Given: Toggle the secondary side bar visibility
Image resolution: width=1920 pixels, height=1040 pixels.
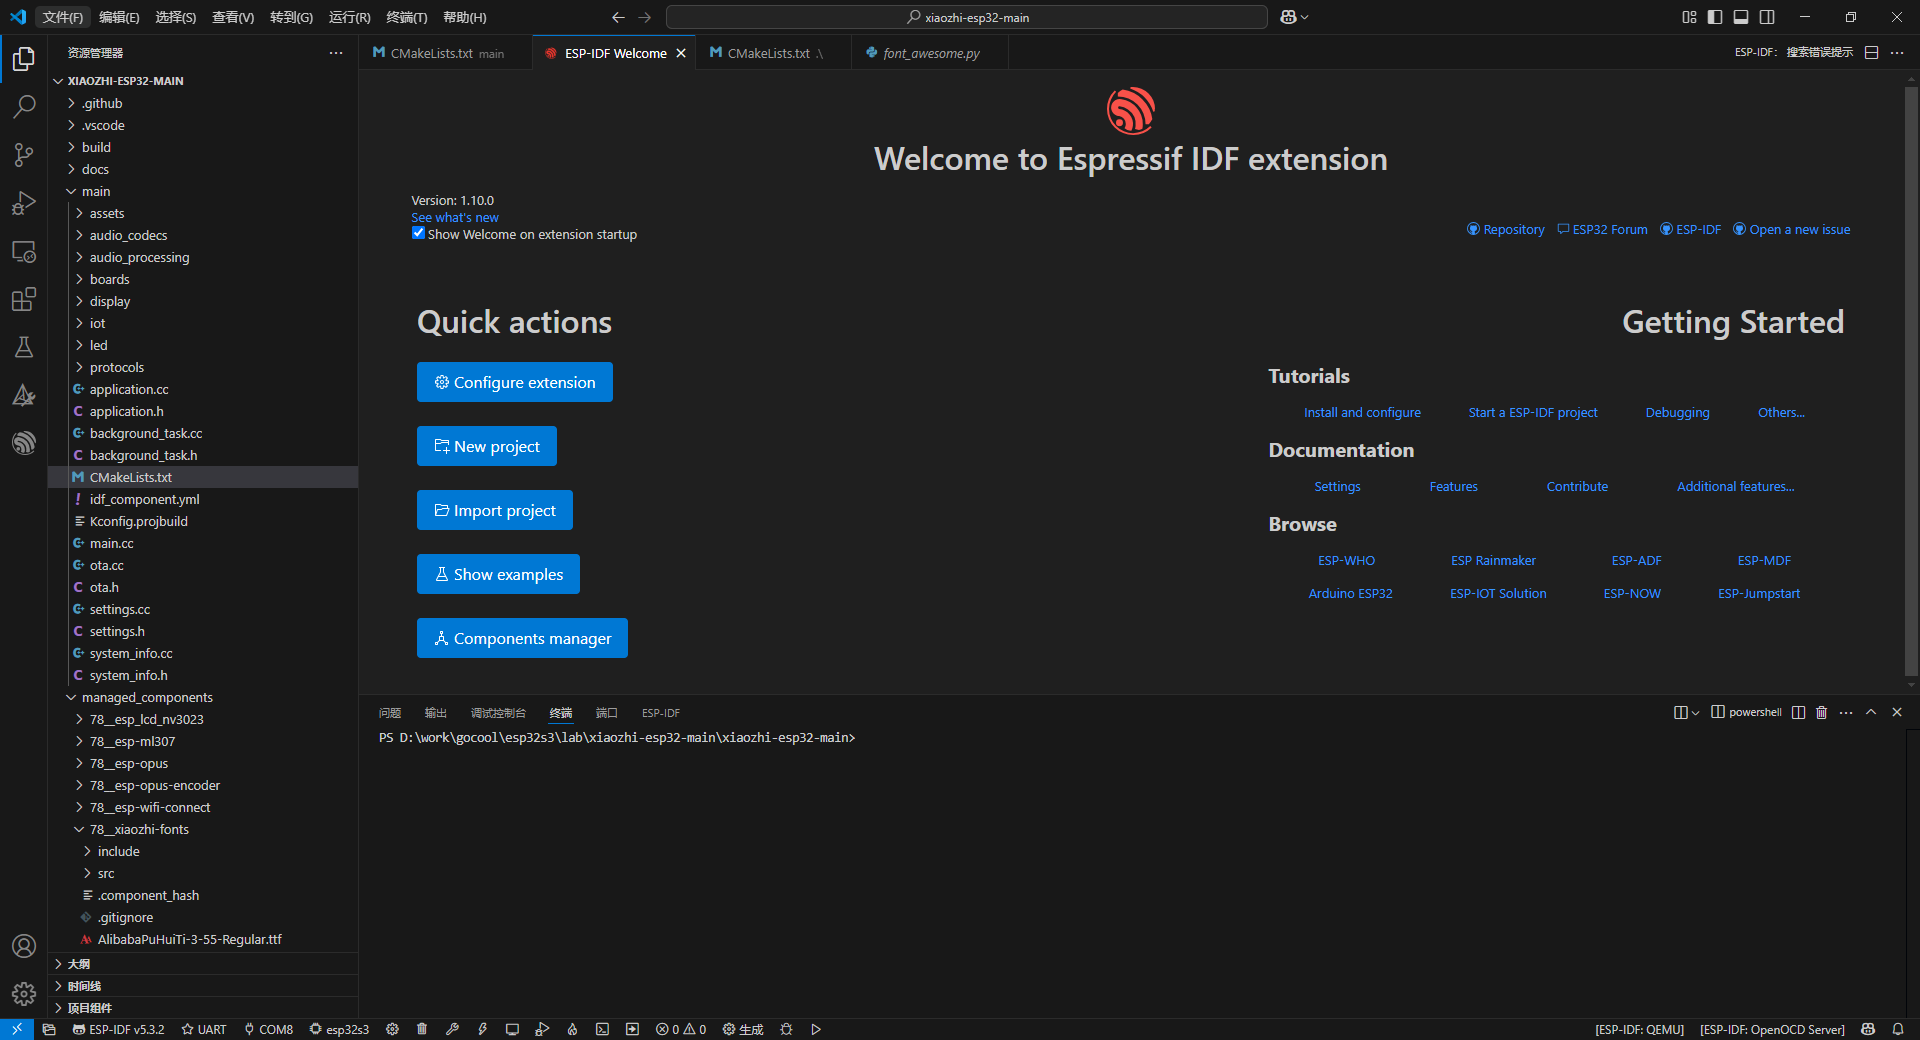Looking at the screenshot, I should [x=1767, y=17].
